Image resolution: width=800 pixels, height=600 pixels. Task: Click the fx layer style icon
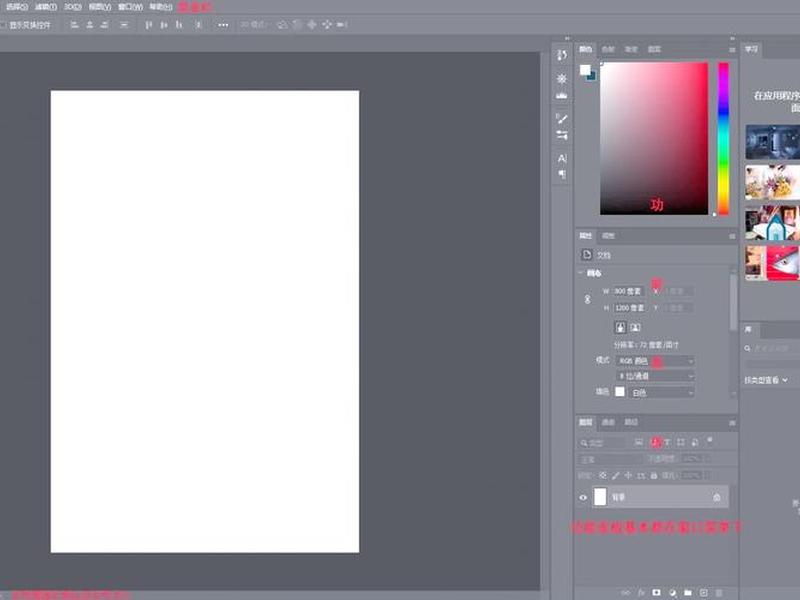641,592
